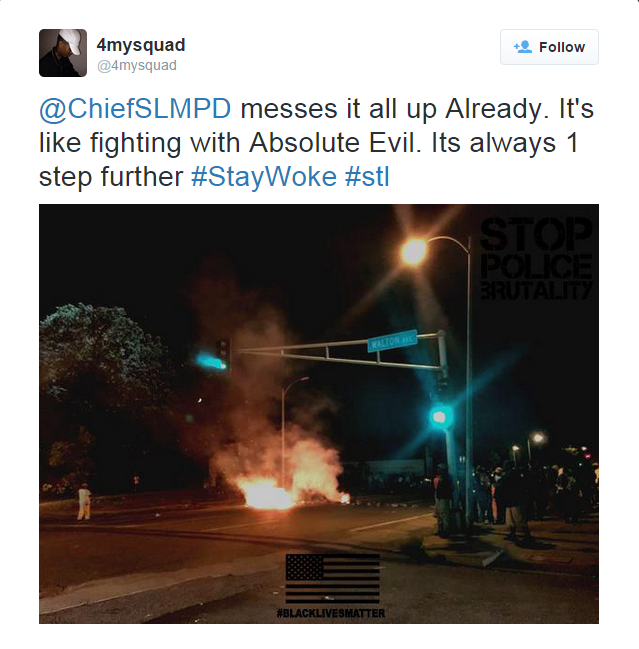This screenshot has height=649, width=639.
Task: Click the Stop Police Brutality watermark
Action: pos(536,258)
